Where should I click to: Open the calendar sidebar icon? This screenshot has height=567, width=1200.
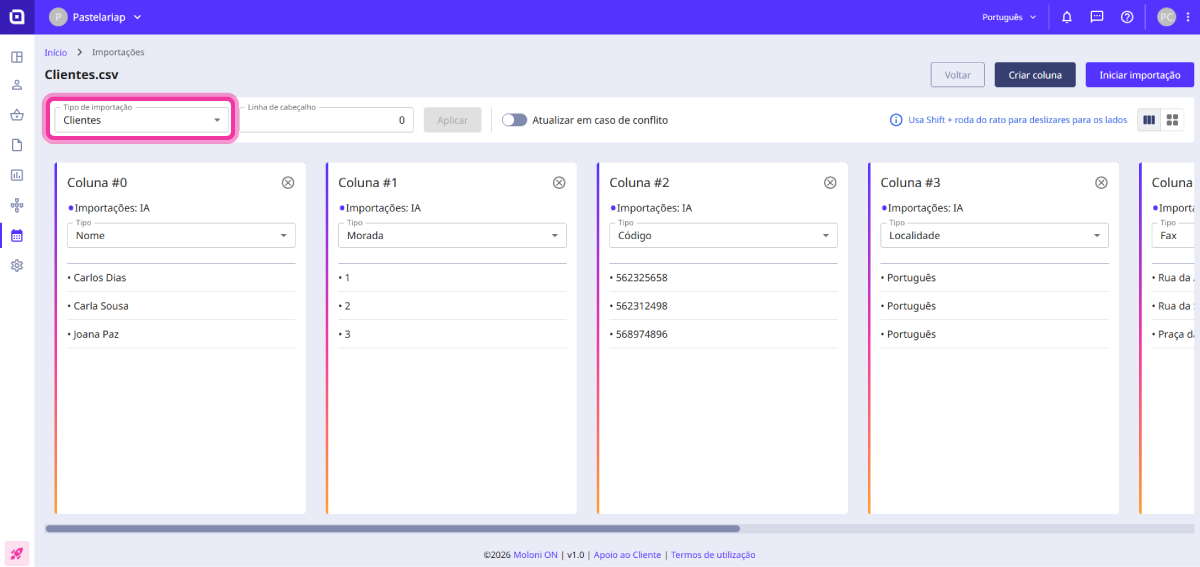[x=17, y=236]
